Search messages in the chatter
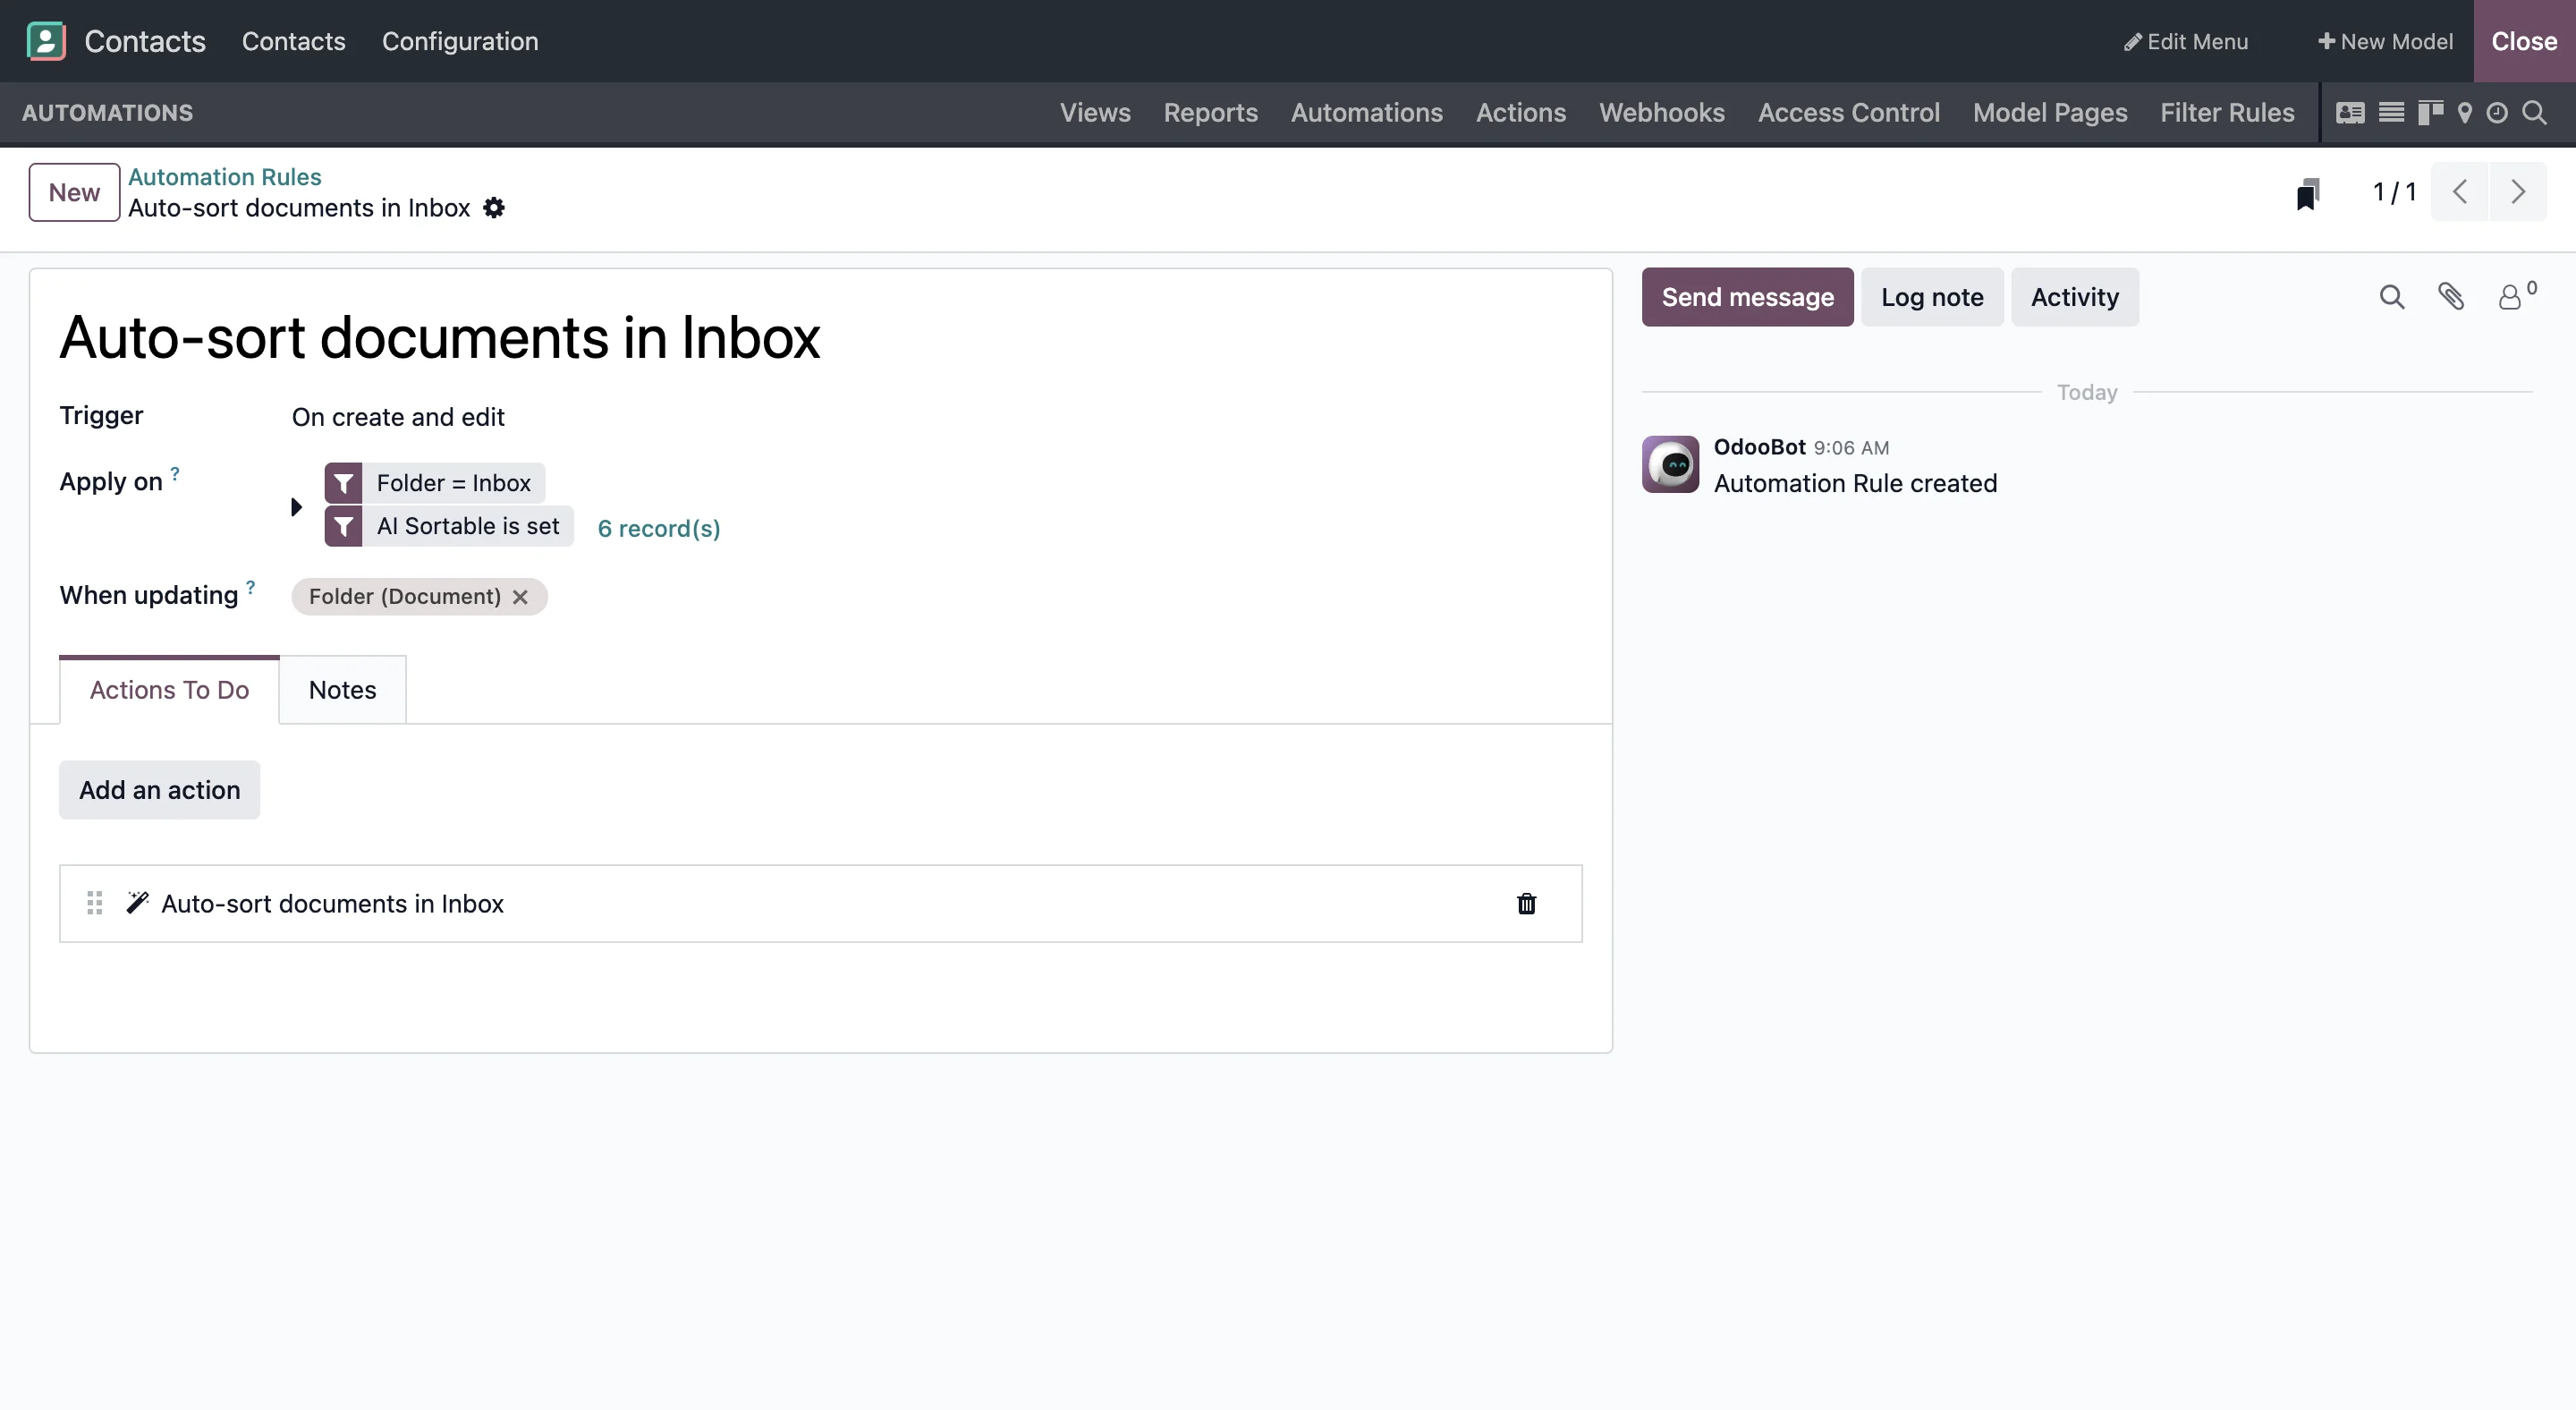The height and width of the screenshot is (1410, 2576). click(x=2391, y=297)
